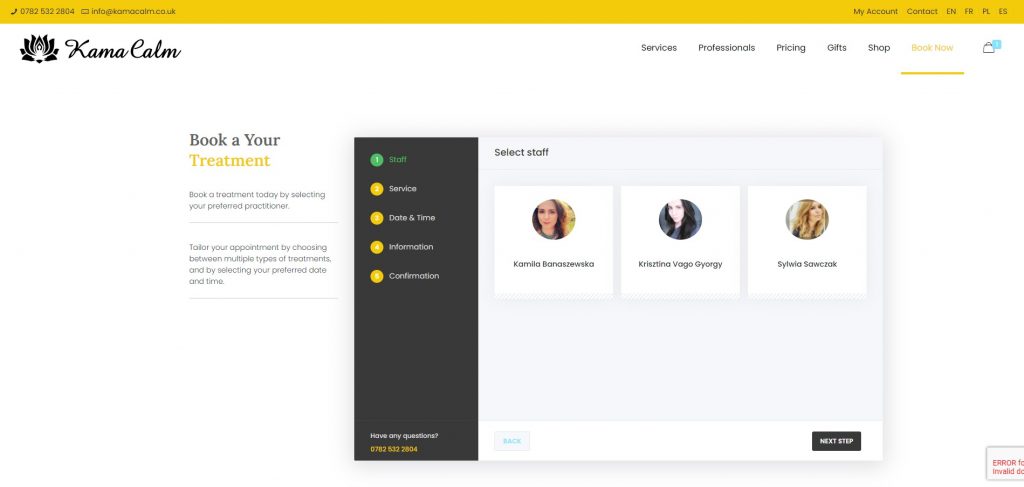
Task: Choose Sylwia Sawczak's photo
Action: tap(807, 219)
